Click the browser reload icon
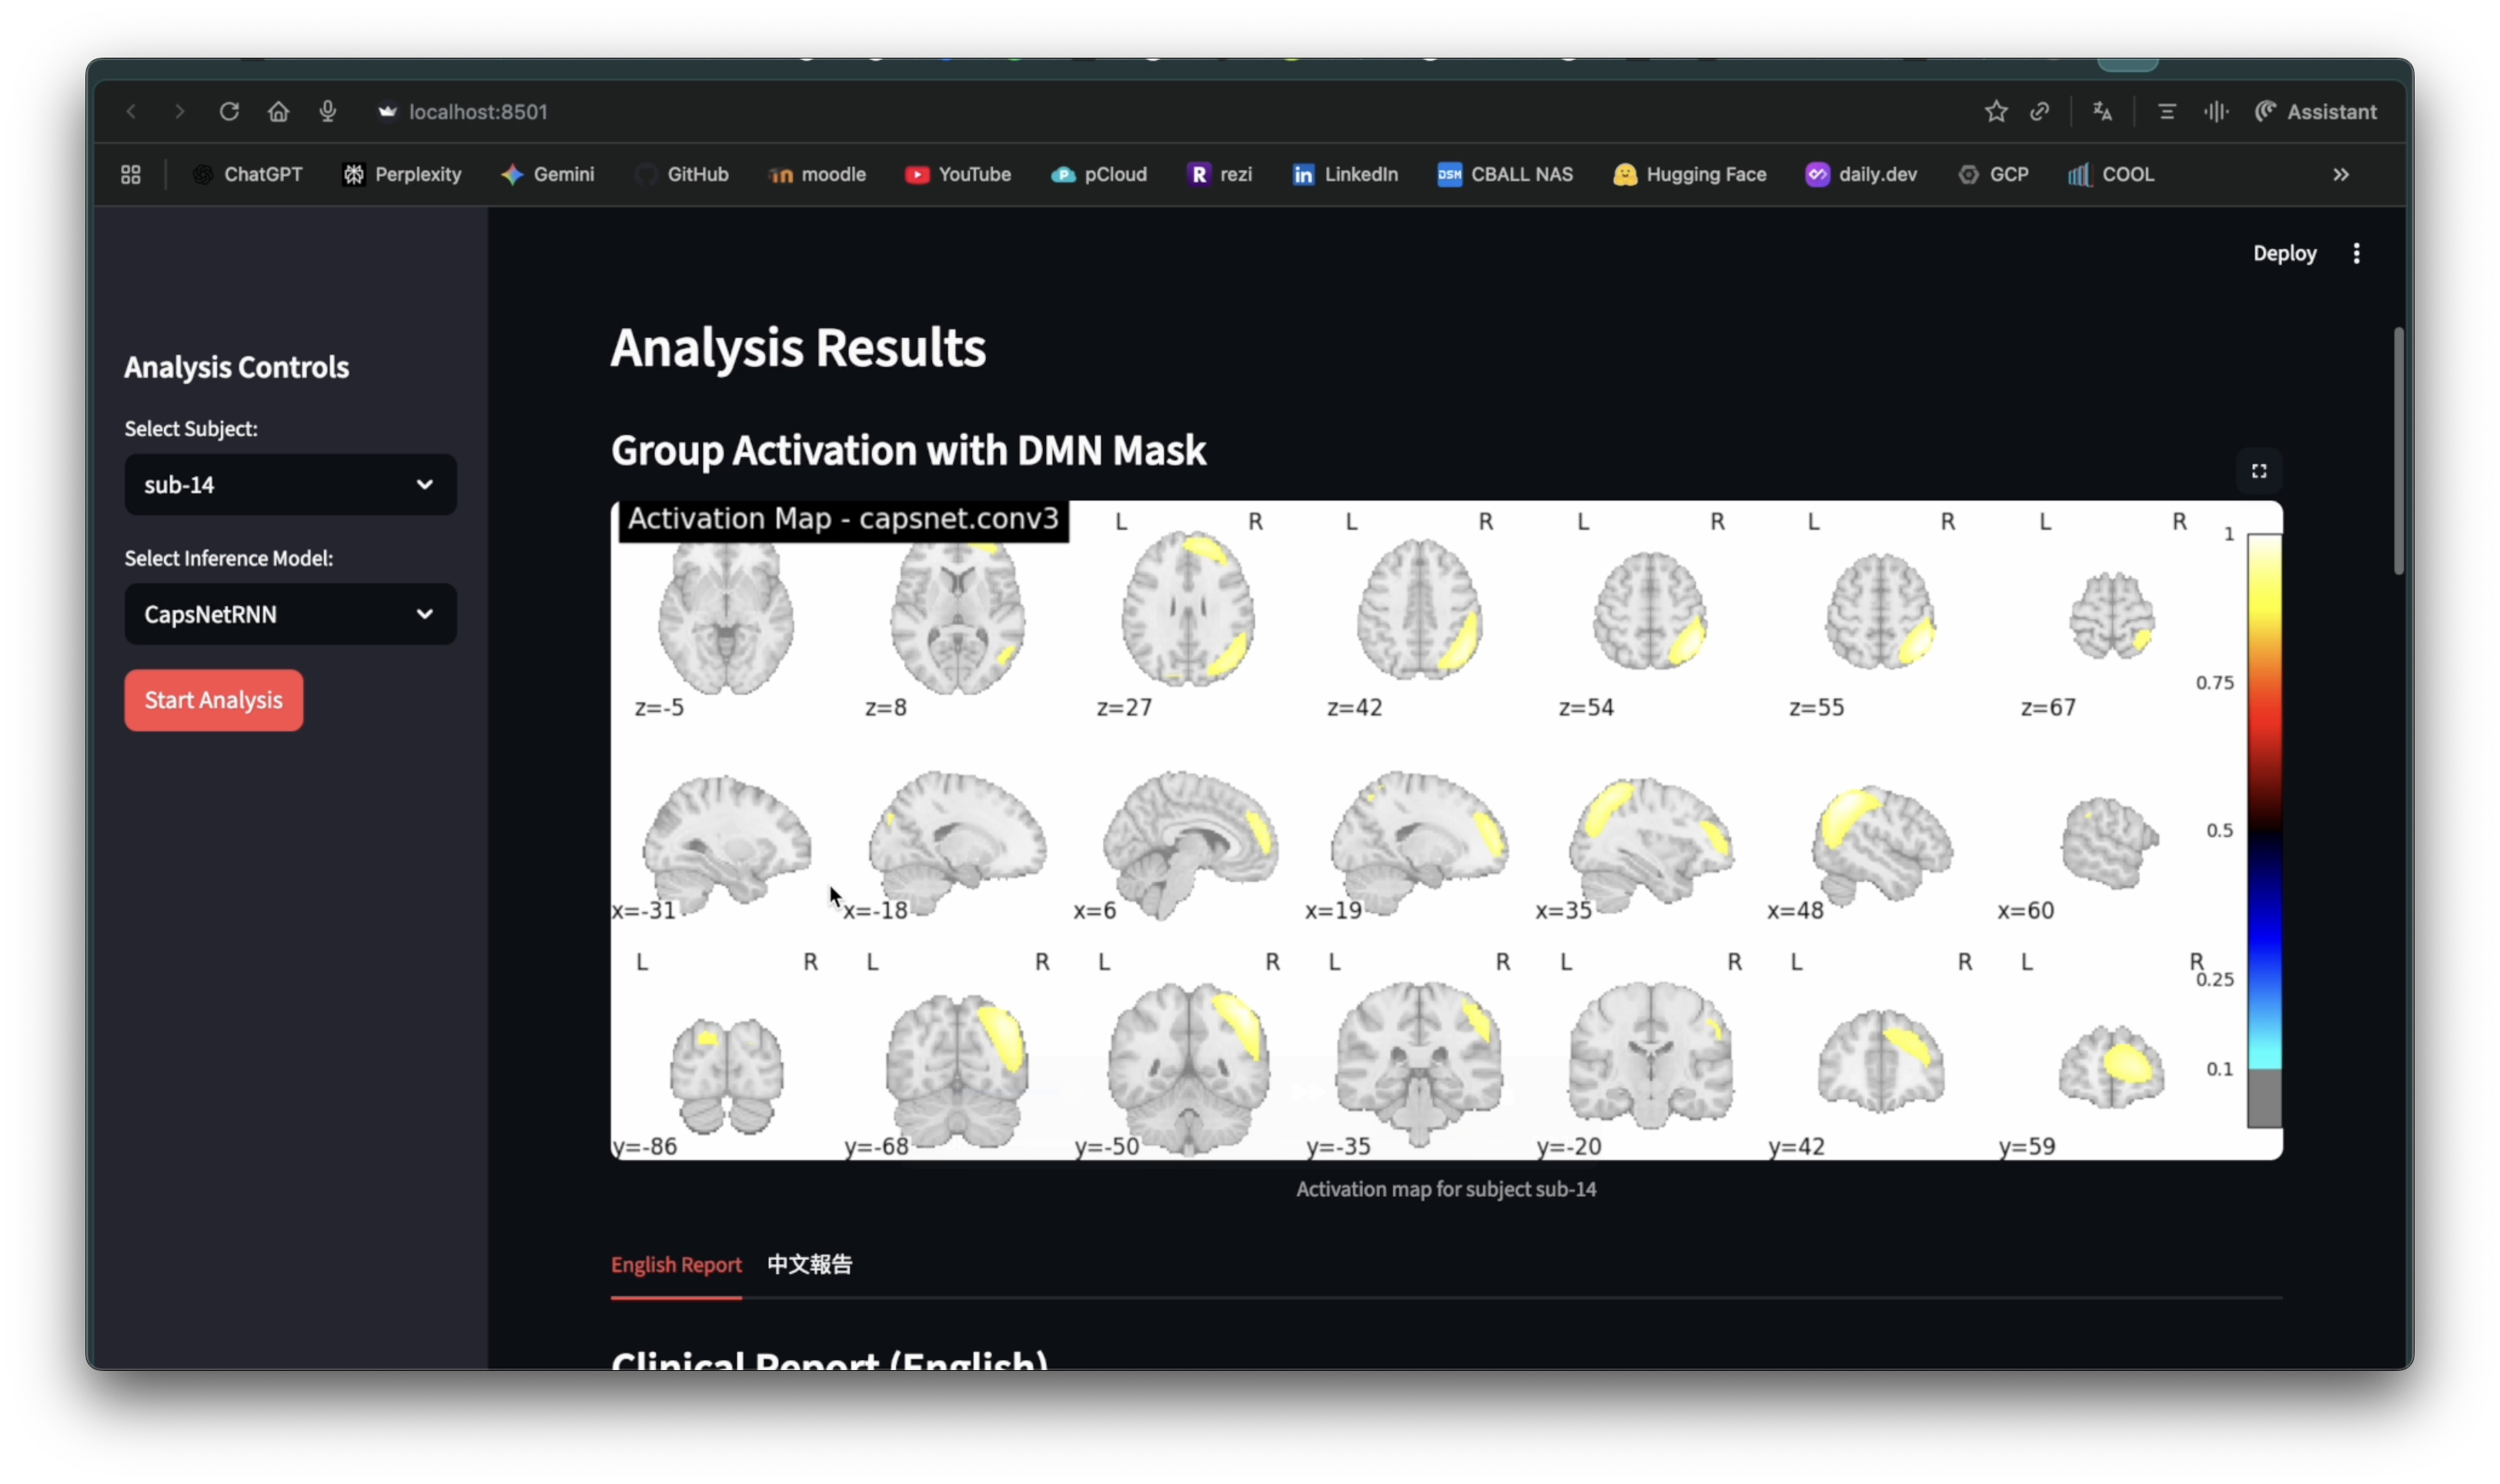Image resolution: width=2500 pixels, height=1484 pixels. [x=229, y=112]
